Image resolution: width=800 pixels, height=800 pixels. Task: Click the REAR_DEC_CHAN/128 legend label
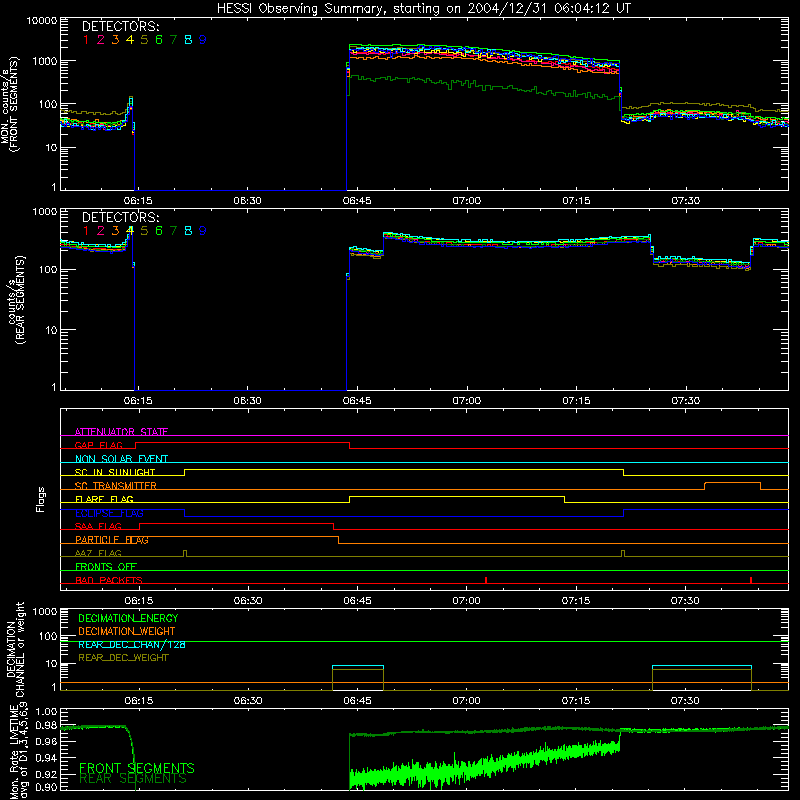[132, 644]
